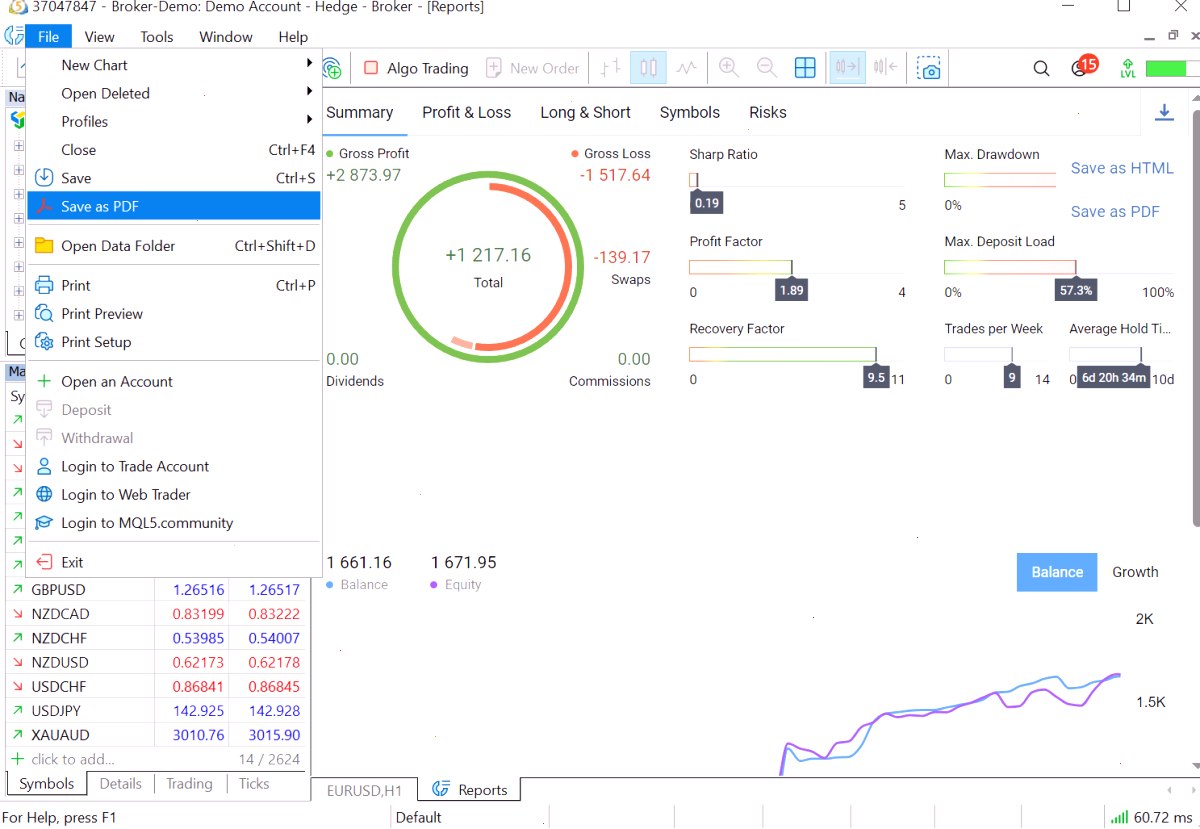The image size is (1200, 829).
Task: Switch to the Profit & Loss tab
Action: click(466, 112)
